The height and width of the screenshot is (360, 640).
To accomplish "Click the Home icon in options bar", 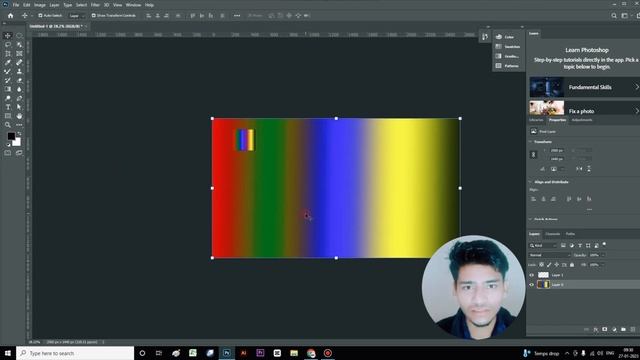I will coord(11,16).
